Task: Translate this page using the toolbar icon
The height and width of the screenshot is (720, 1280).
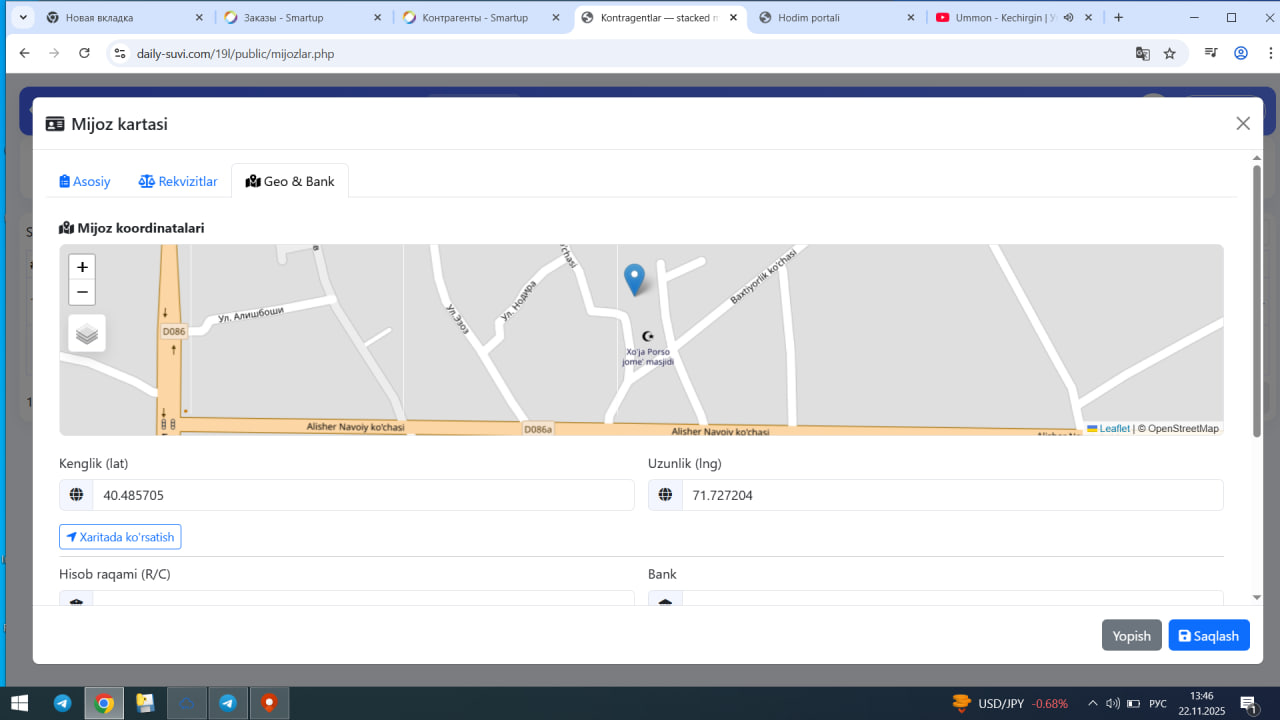Action: coord(1142,53)
